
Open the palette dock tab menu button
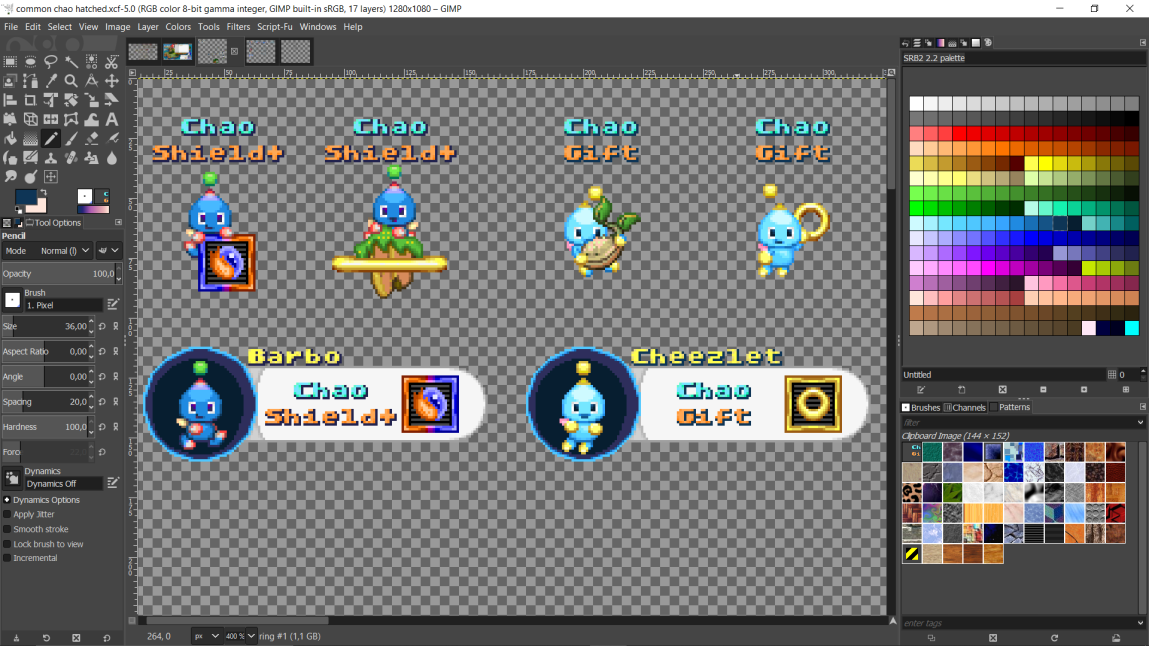click(1142, 43)
